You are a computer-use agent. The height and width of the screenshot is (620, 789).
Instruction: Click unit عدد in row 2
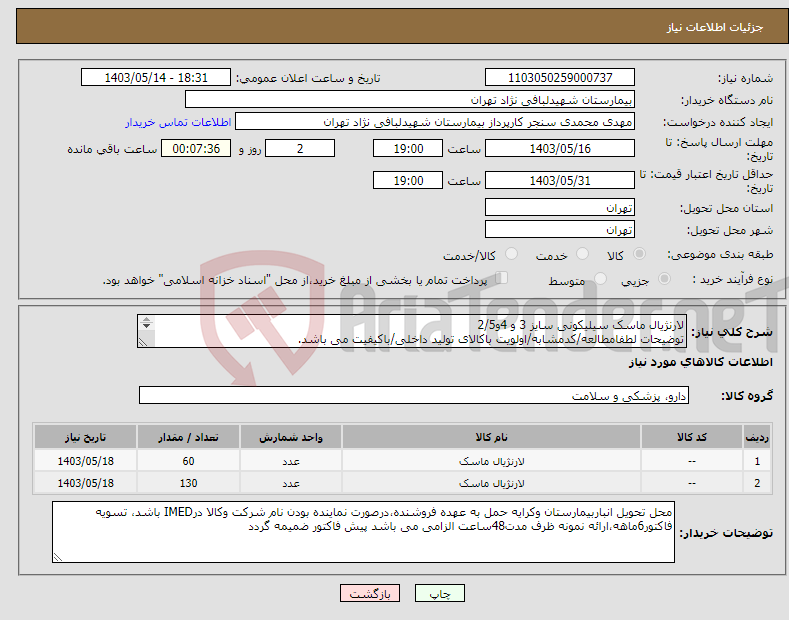[x=291, y=484]
